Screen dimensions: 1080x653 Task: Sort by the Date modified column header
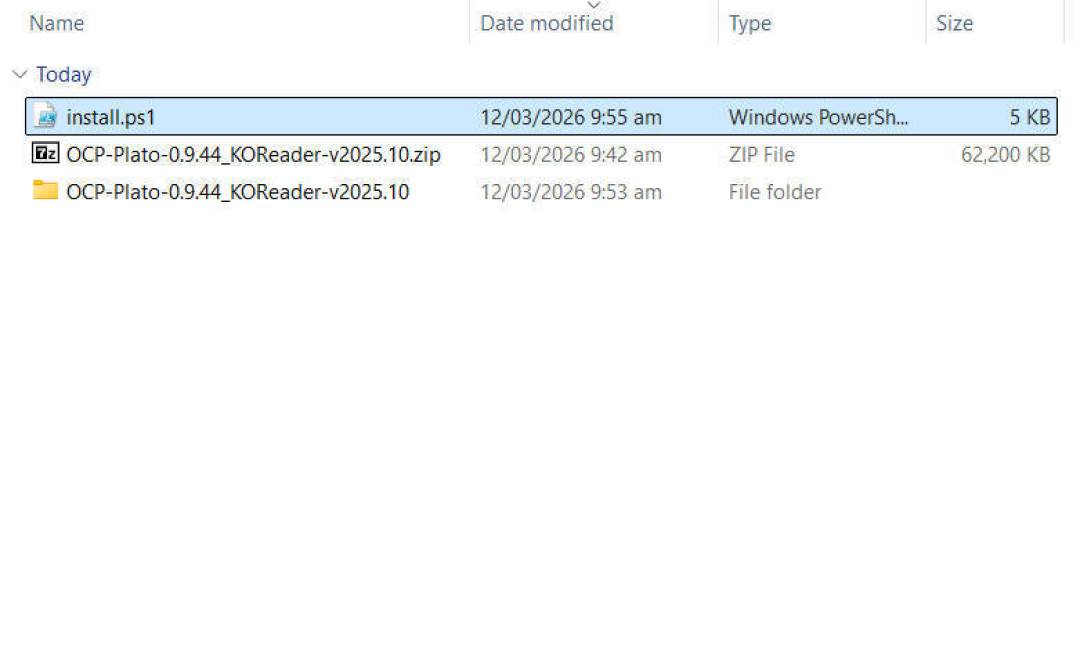click(x=546, y=23)
